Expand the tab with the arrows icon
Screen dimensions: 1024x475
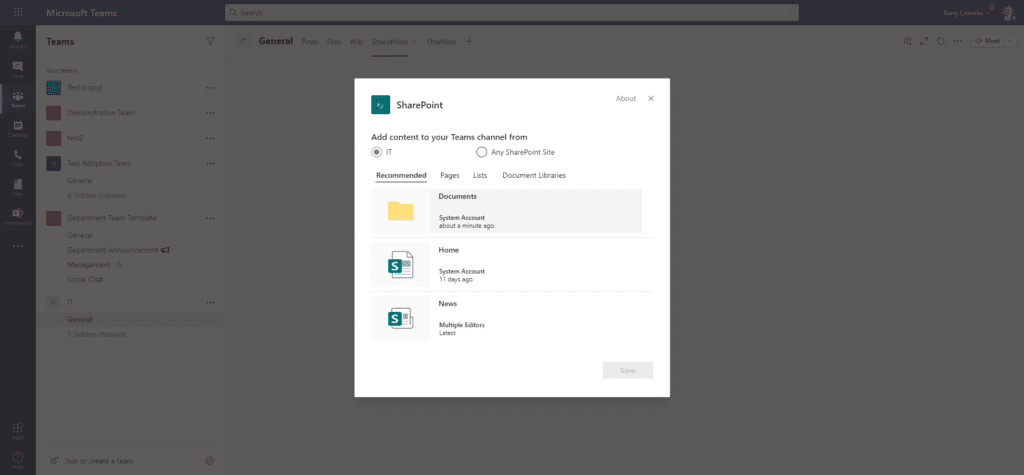tap(924, 41)
